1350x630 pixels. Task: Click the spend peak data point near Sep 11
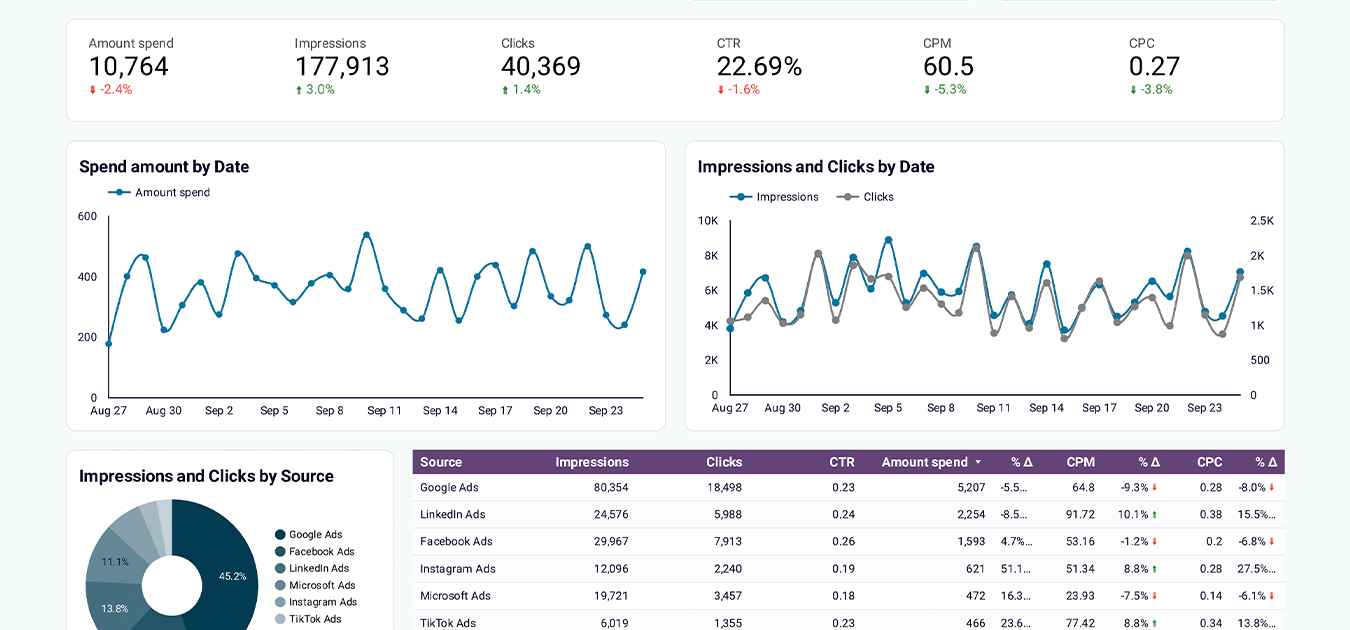[366, 234]
